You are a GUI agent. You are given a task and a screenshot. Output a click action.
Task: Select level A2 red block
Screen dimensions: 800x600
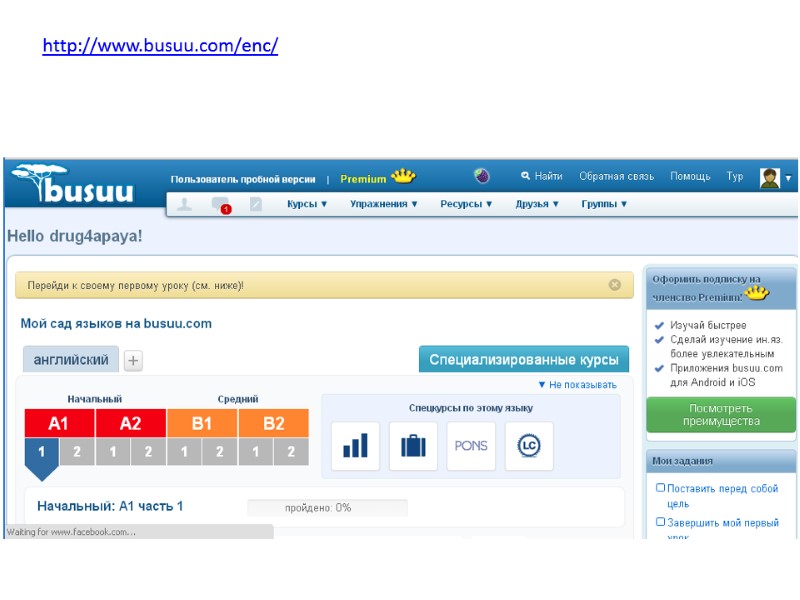point(131,423)
